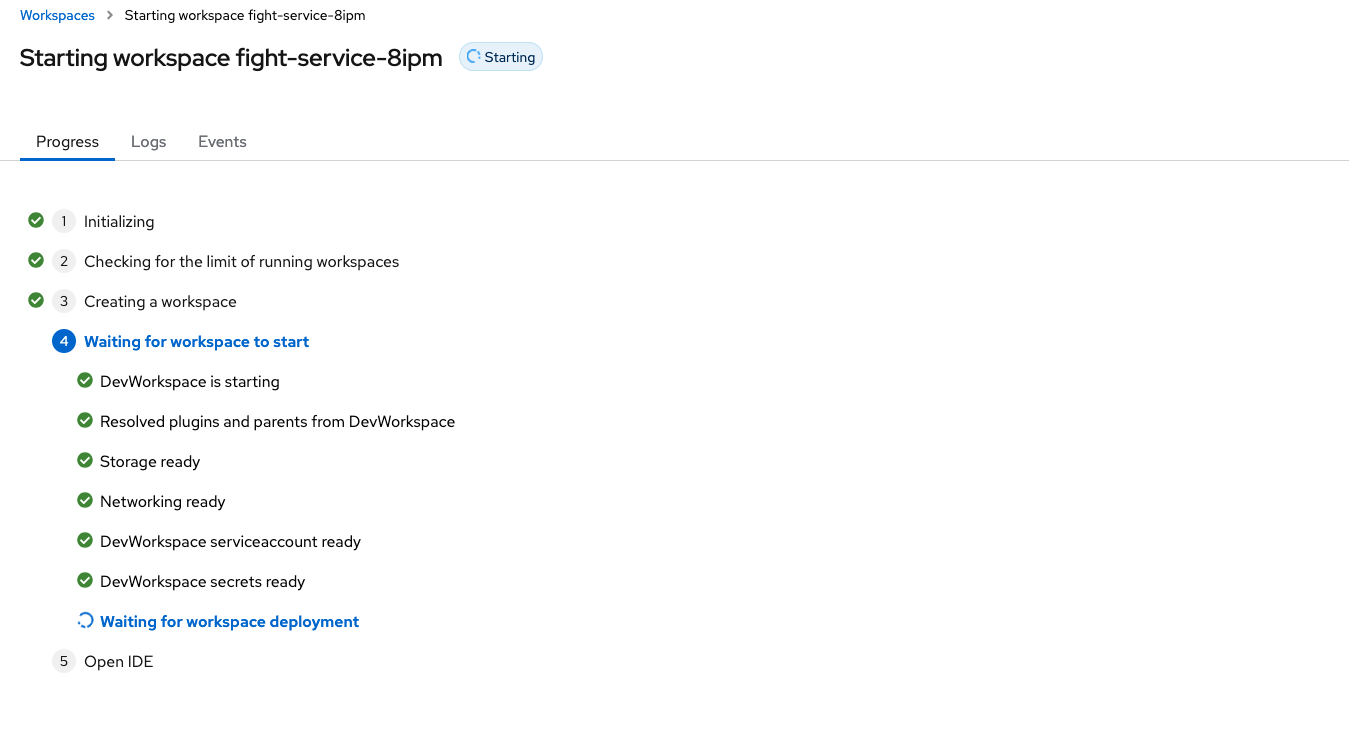Screen dimensions: 1349x737
Task: Click the spinner icon in Starting badge
Action: coord(474,57)
